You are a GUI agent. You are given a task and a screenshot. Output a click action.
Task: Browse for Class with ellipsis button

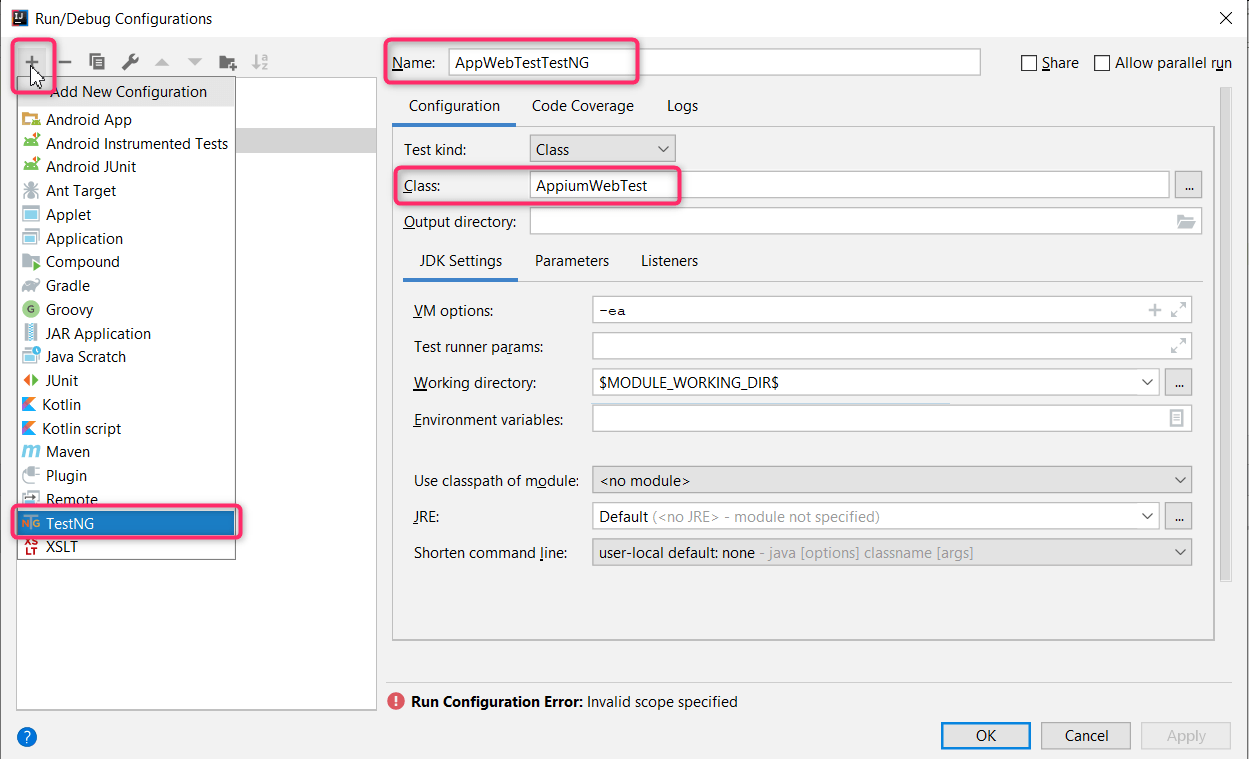(x=1188, y=185)
